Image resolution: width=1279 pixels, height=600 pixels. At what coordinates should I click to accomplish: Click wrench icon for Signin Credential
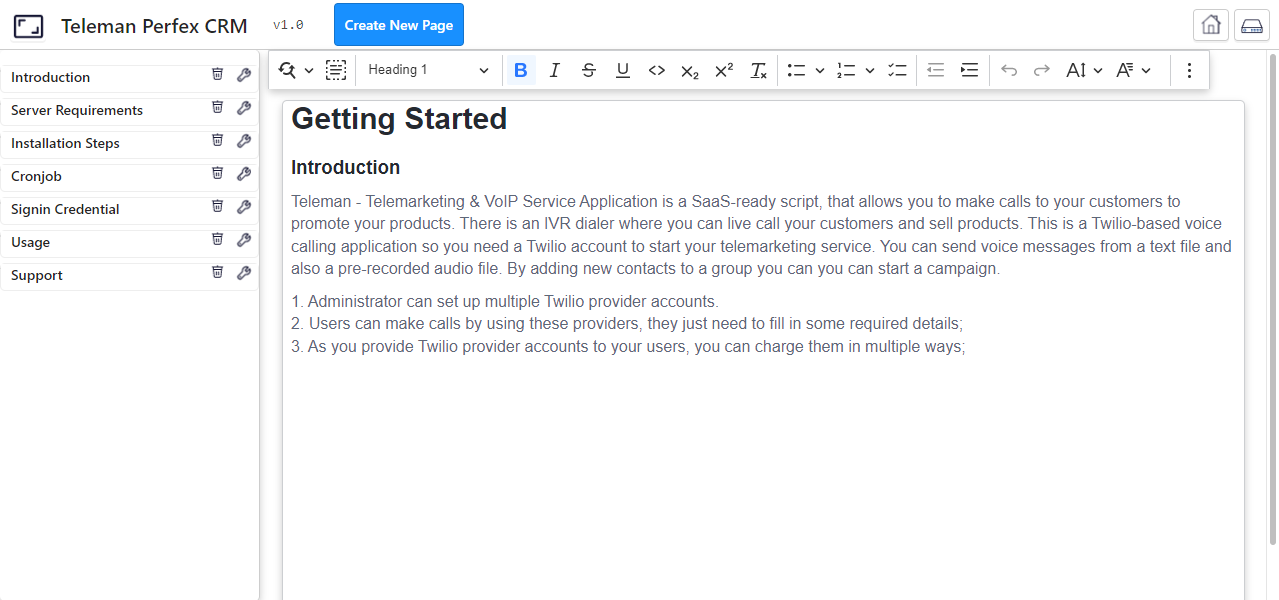pyautogui.click(x=243, y=207)
